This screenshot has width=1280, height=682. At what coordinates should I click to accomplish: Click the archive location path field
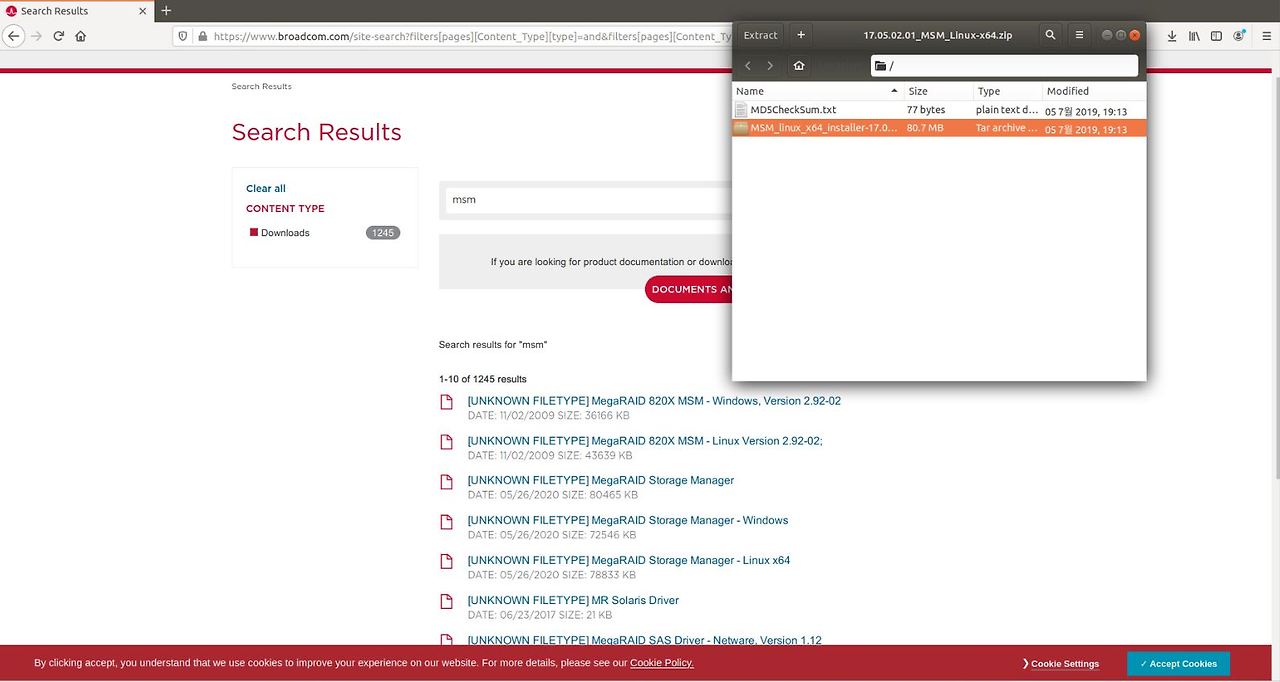coord(1004,66)
